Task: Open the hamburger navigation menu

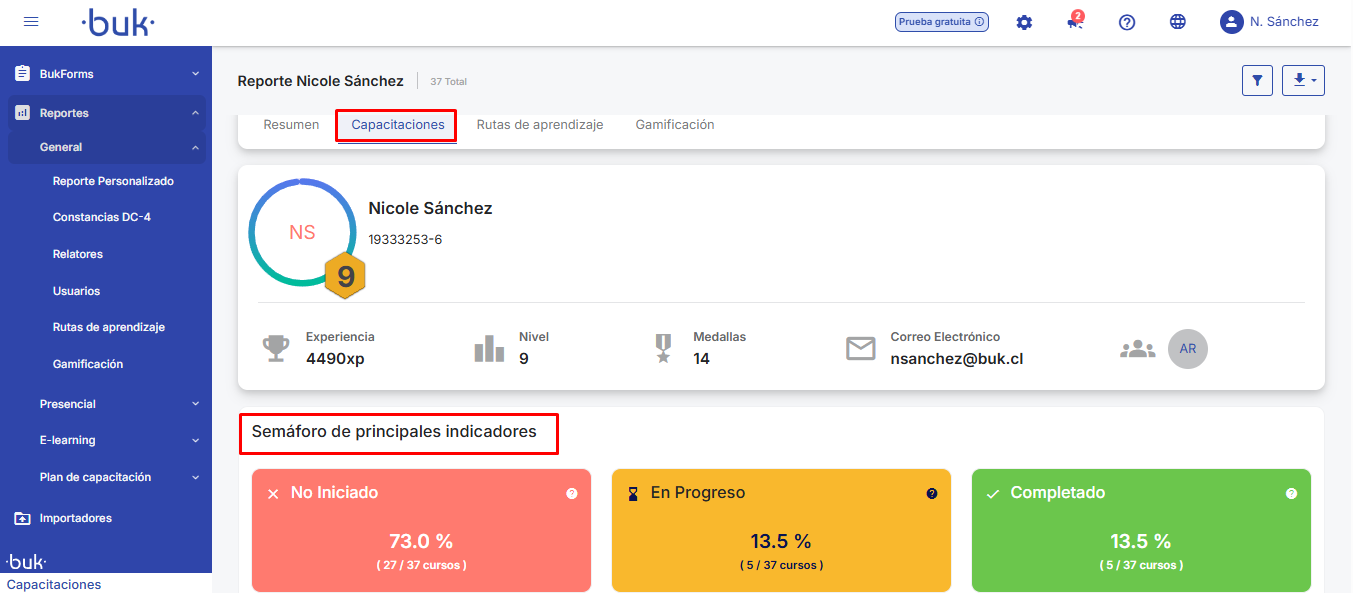Action: pos(31,22)
